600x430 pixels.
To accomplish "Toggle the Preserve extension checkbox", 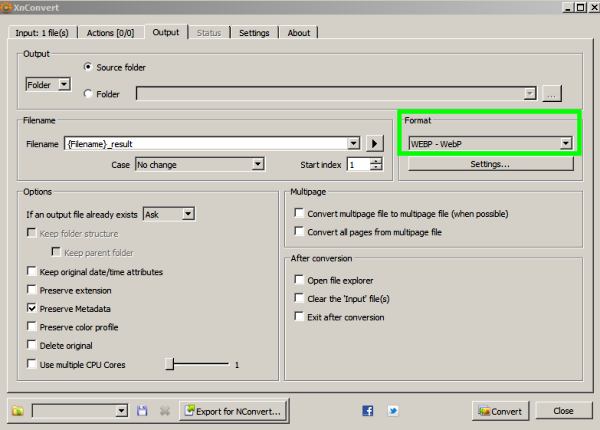I will (32, 290).
